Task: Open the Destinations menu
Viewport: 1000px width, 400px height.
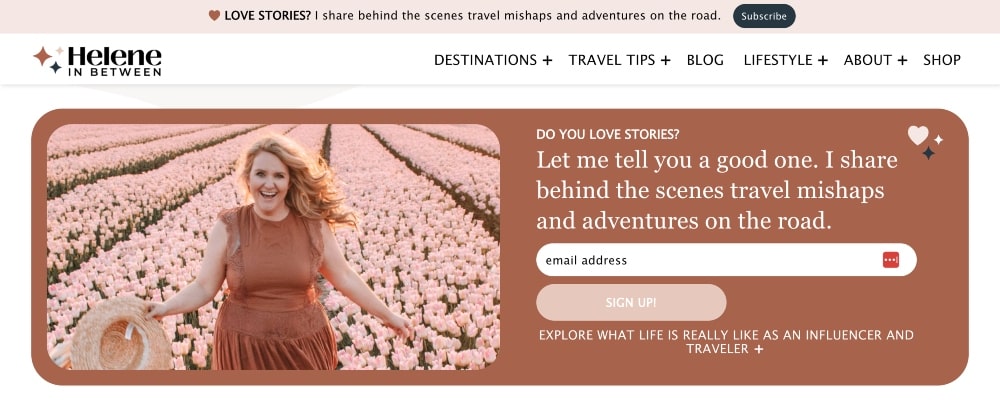Action: click(x=485, y=60)
